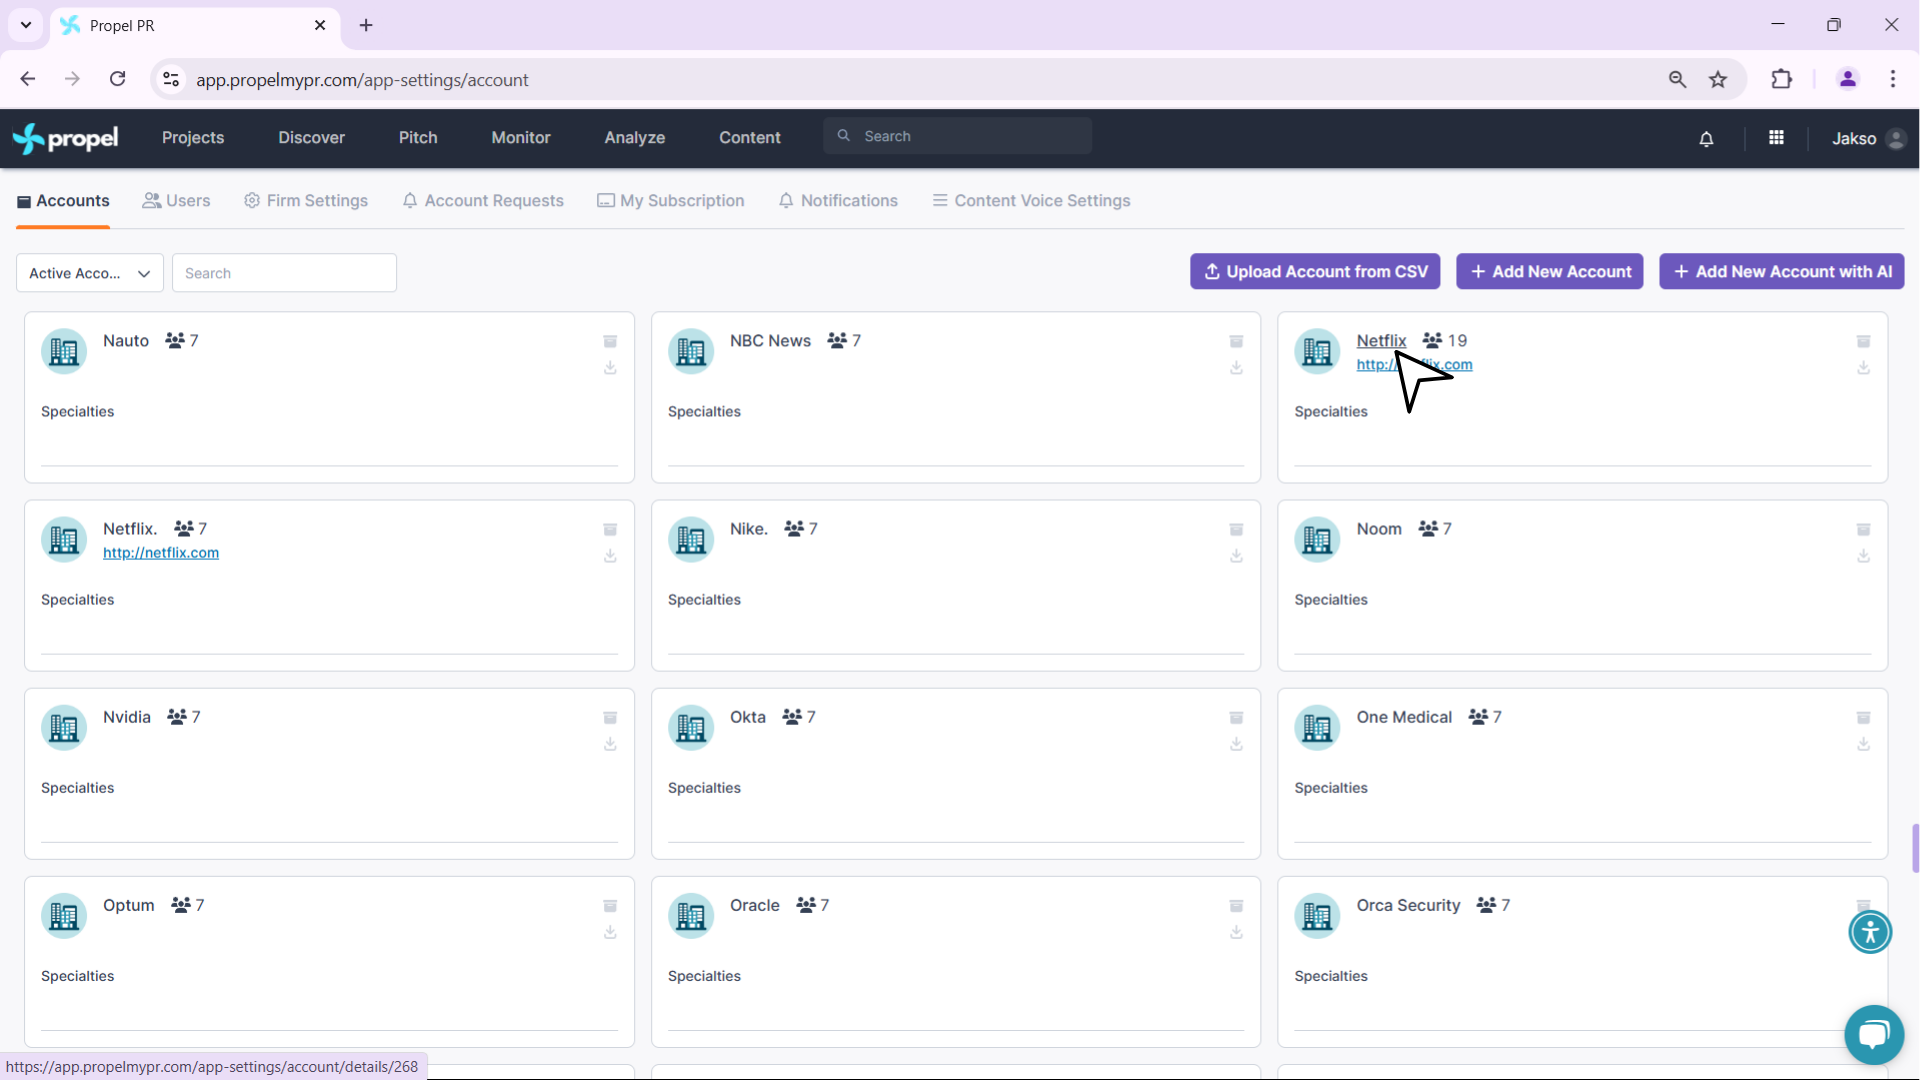Reload the page
The height and width of the screenshot is (1080, 1920).
(x=117, y=79)
